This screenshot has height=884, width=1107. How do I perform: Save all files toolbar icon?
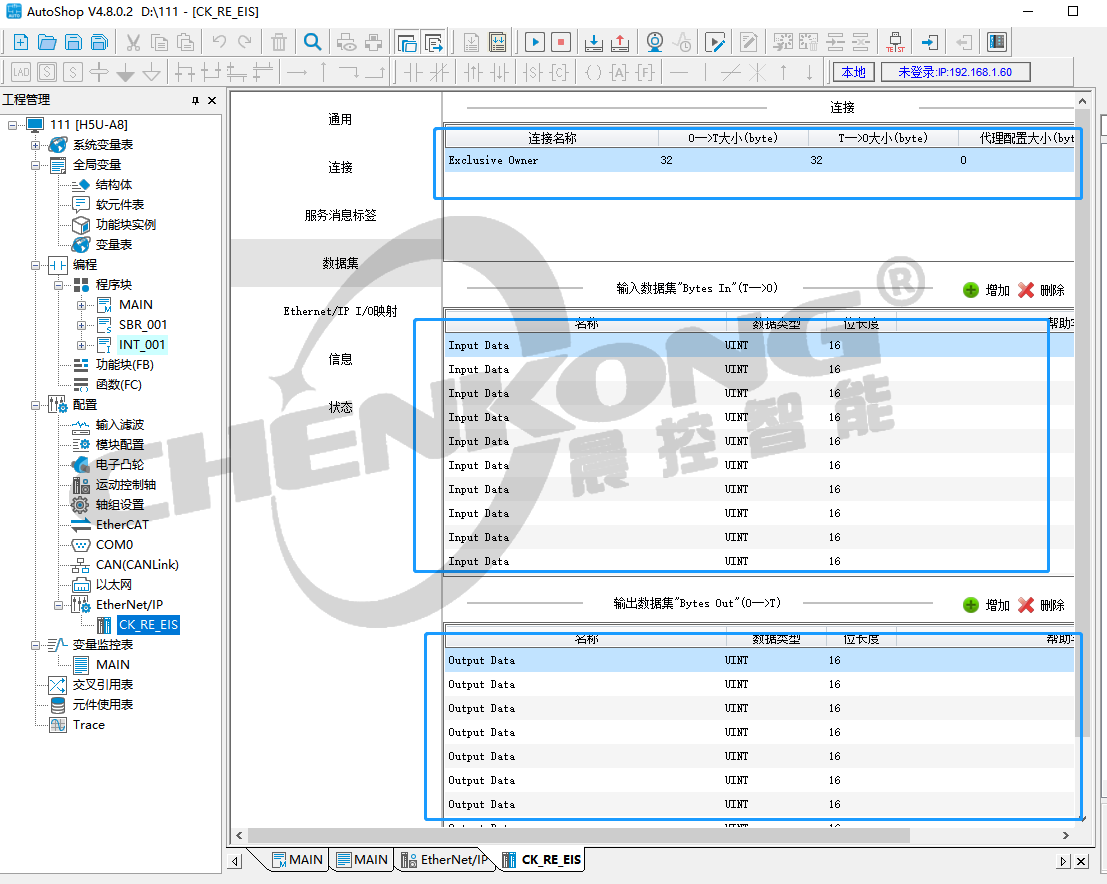tap(100, 42)
